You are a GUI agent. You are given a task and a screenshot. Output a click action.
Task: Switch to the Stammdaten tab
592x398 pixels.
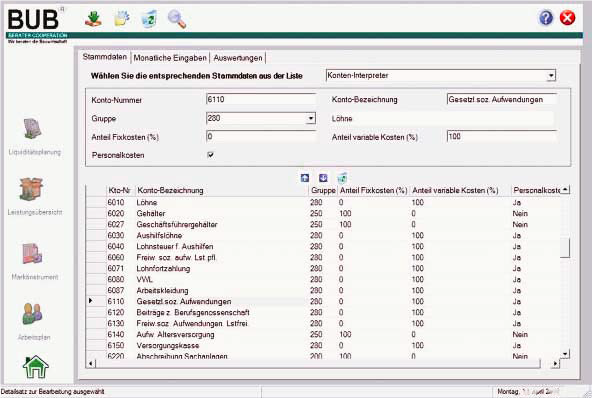(105, 57)
